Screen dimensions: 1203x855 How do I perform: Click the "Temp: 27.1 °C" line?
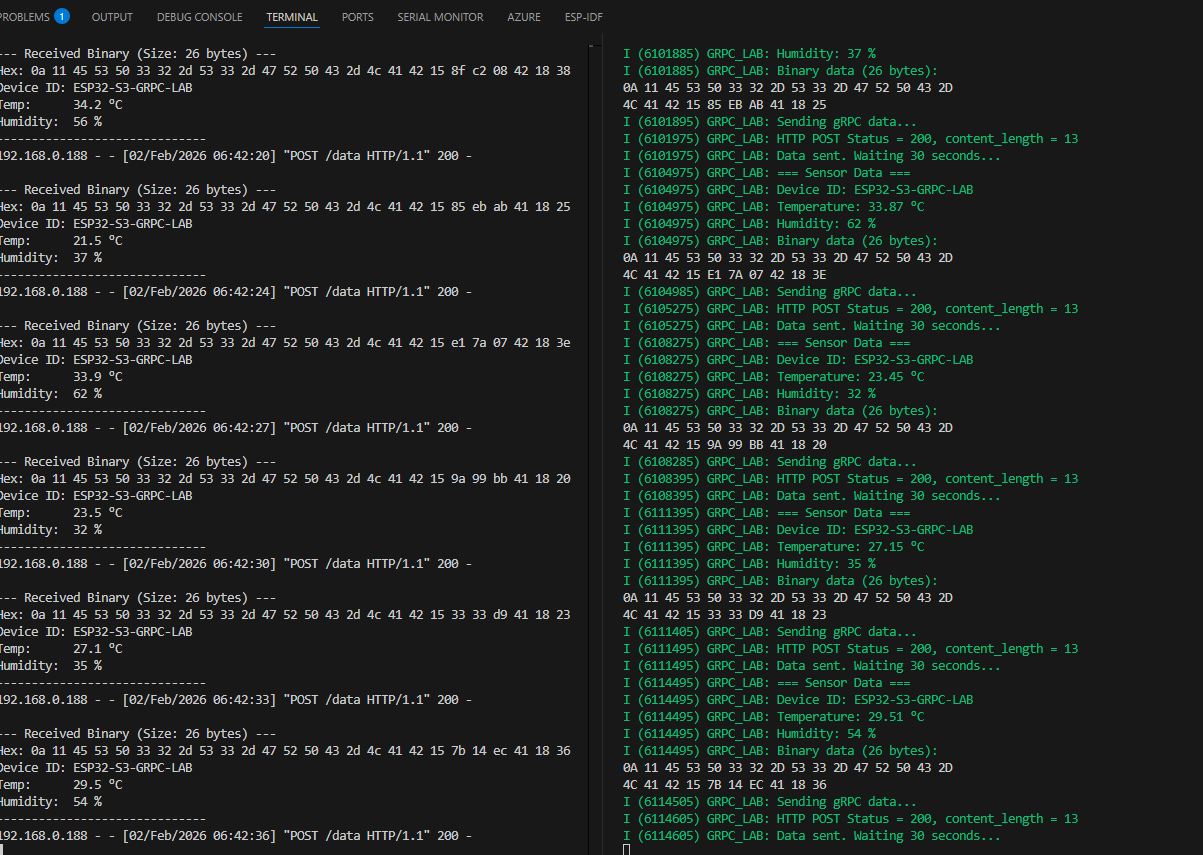click(61, 649)
